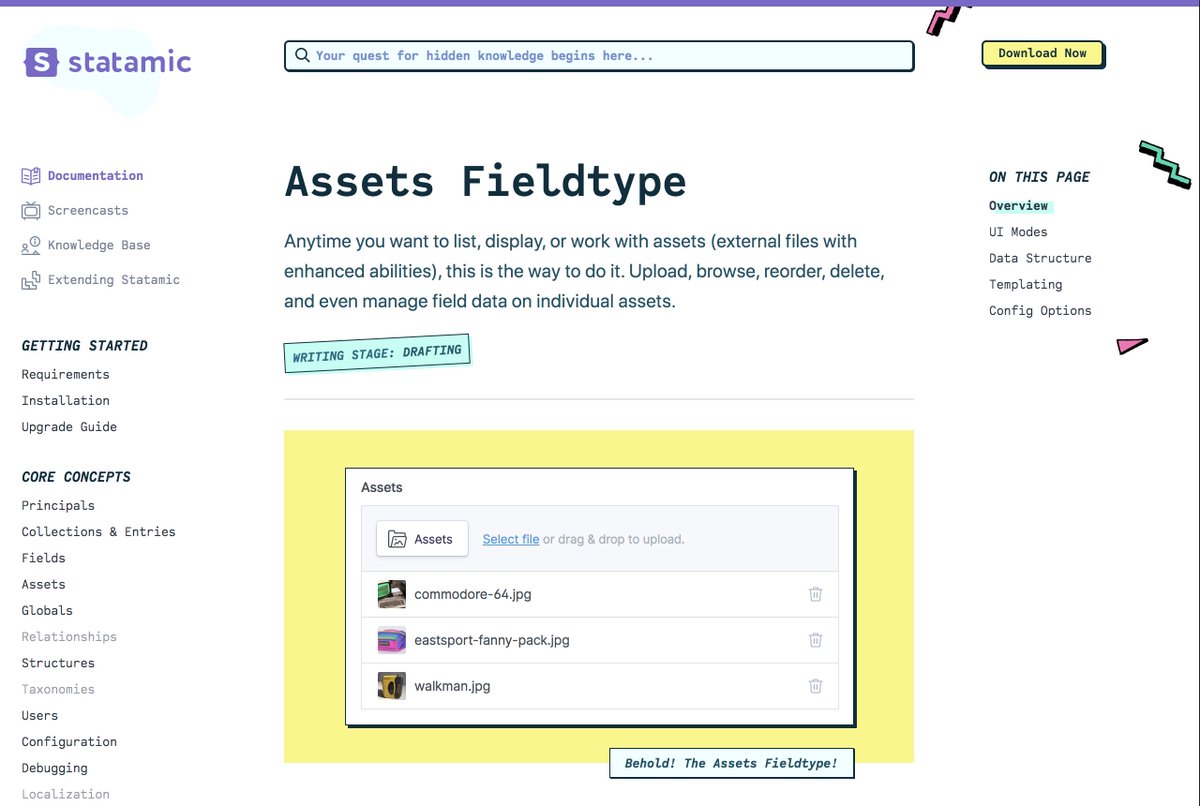Delete commodore-64.jpg with its trash icon
This screenshot has height=806, width=1200.
(815, 594)
